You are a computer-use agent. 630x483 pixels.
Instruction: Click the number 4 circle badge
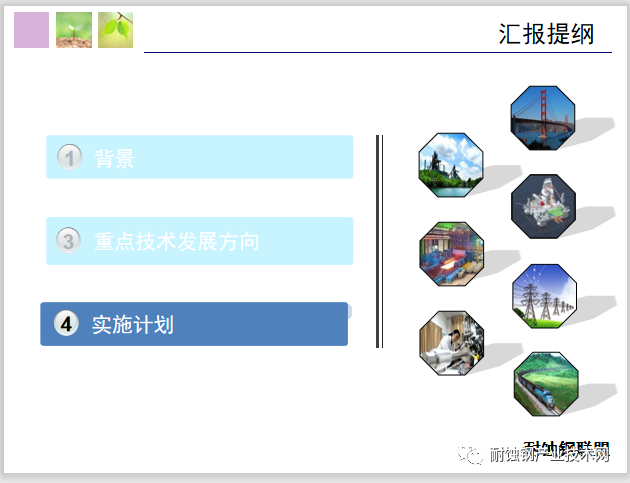[x=66, y=324]
